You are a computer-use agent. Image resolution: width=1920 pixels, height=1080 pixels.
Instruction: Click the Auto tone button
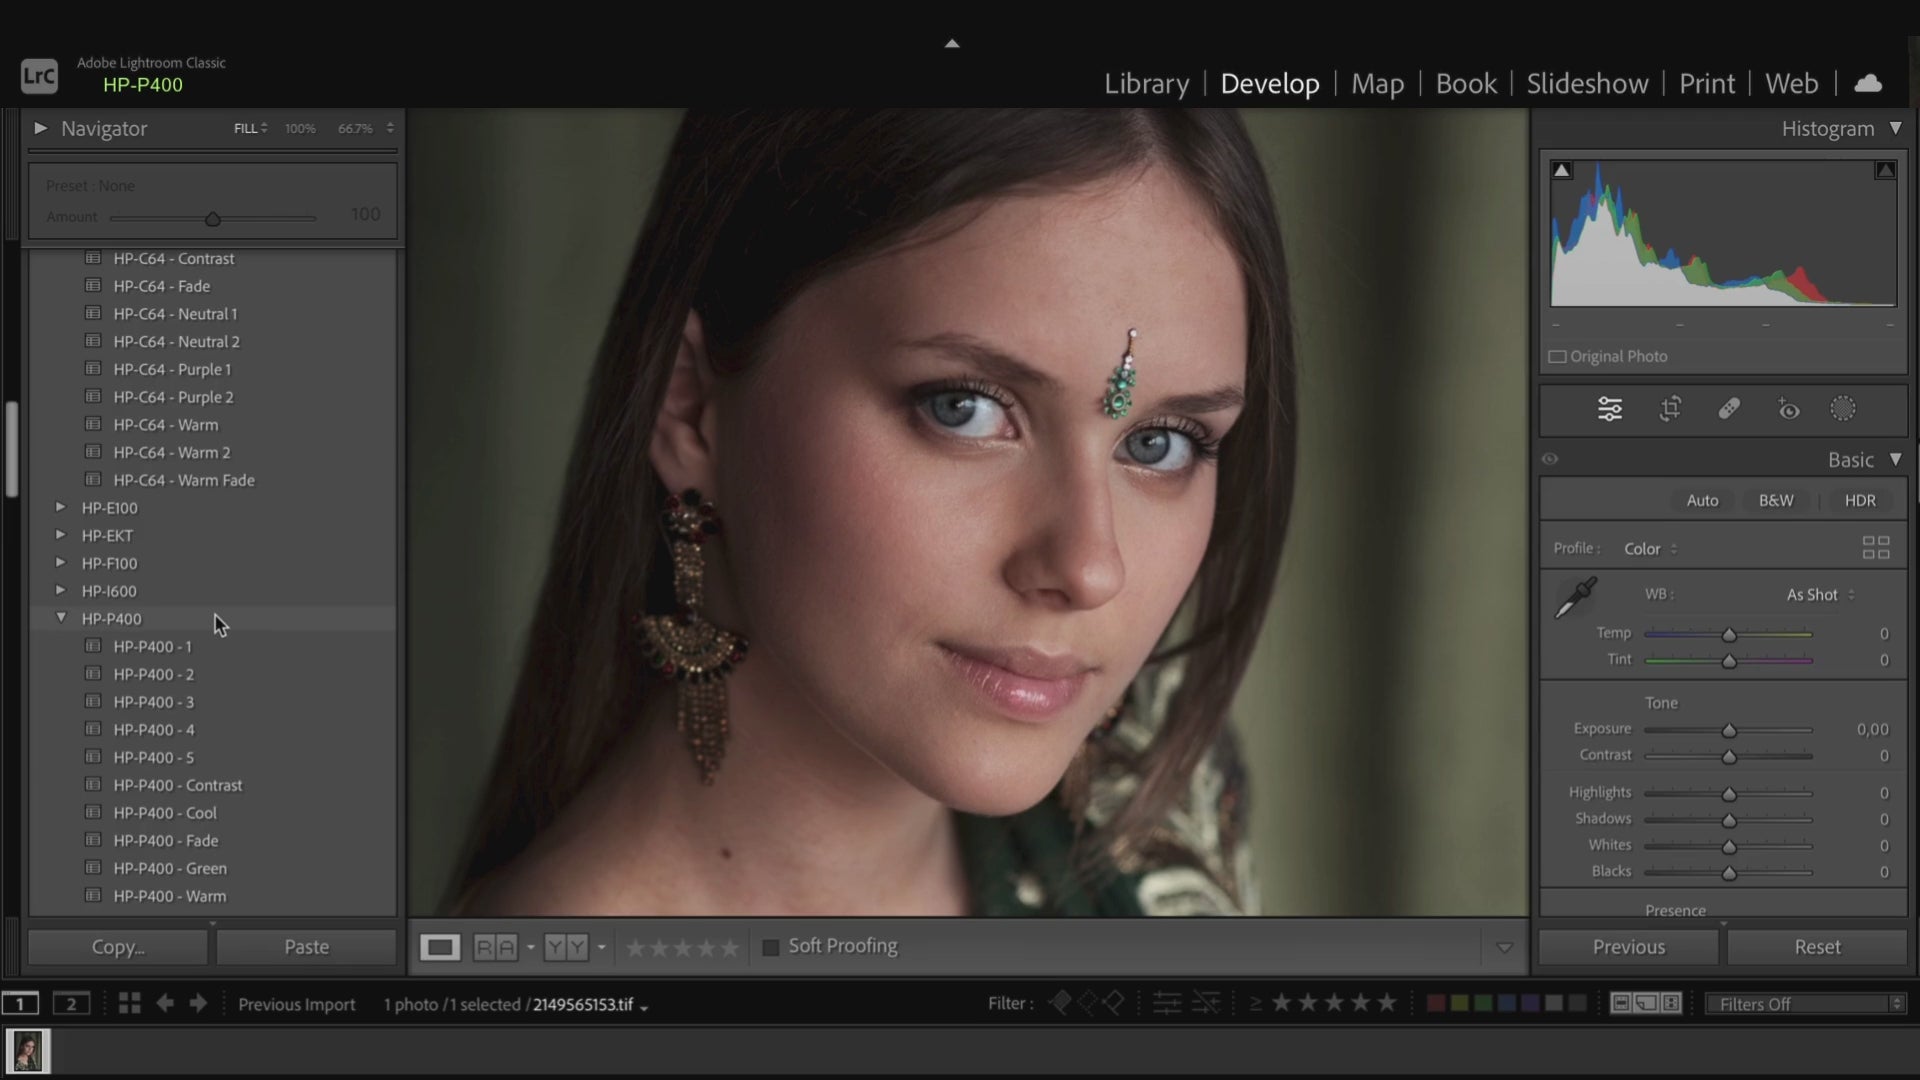(1702, 500)
